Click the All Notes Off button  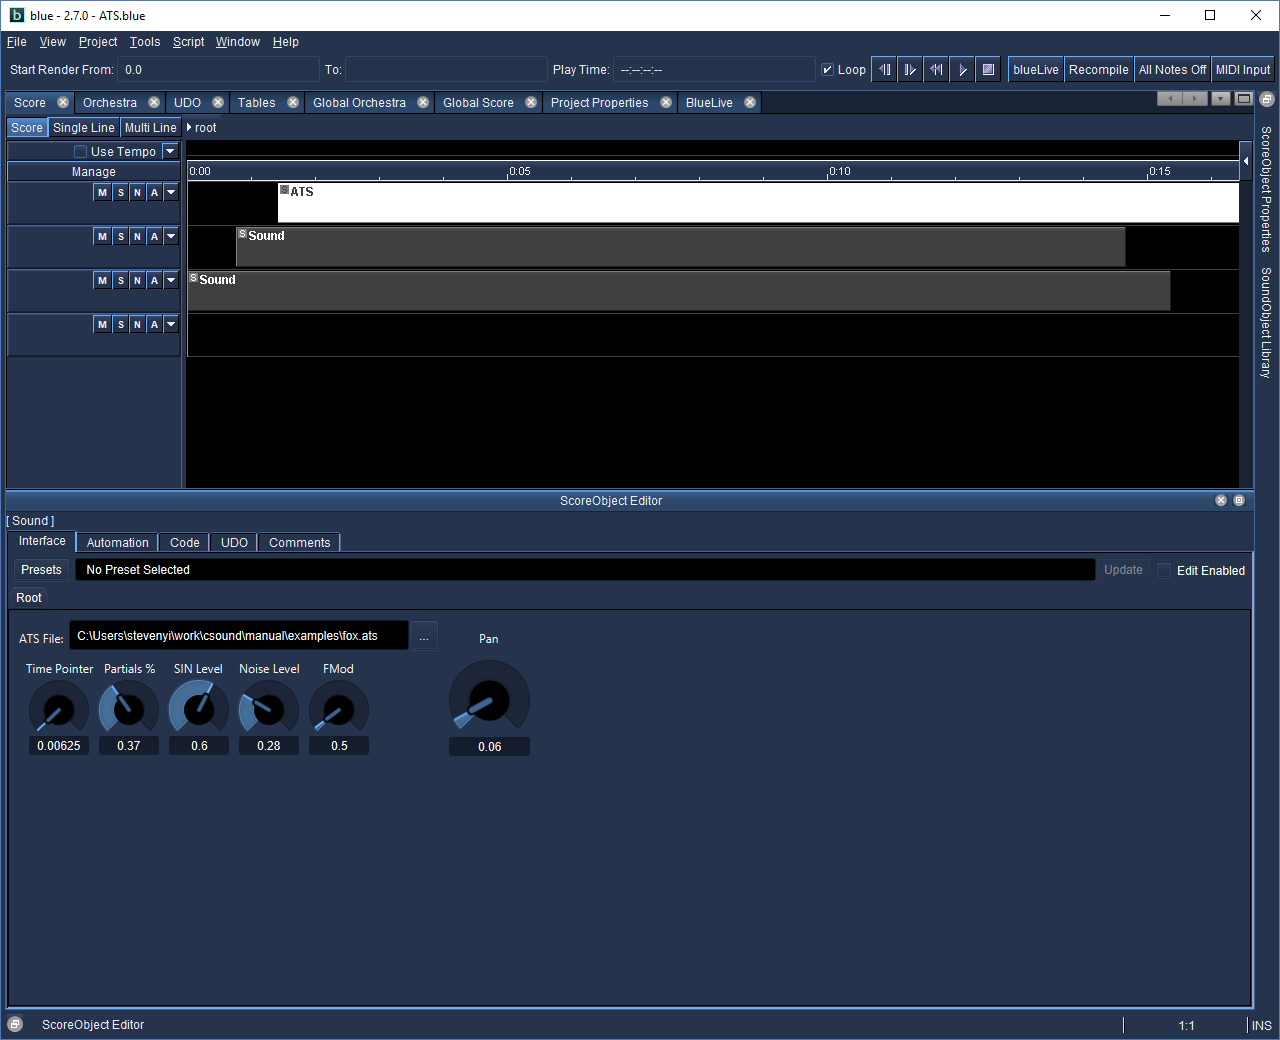point(1172,70)
